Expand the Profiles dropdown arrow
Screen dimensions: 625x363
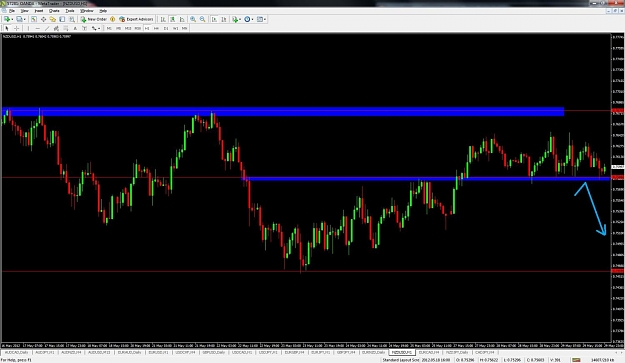click(x=25, y=19)
